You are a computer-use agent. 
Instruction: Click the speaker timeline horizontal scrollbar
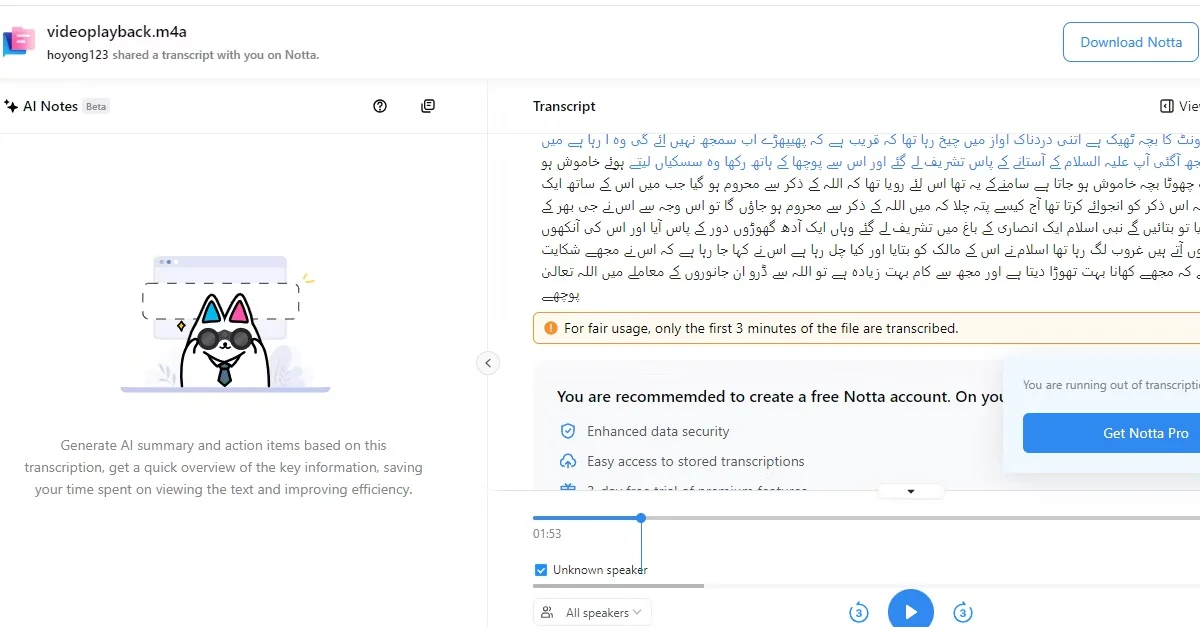click(x=620, y=586)
